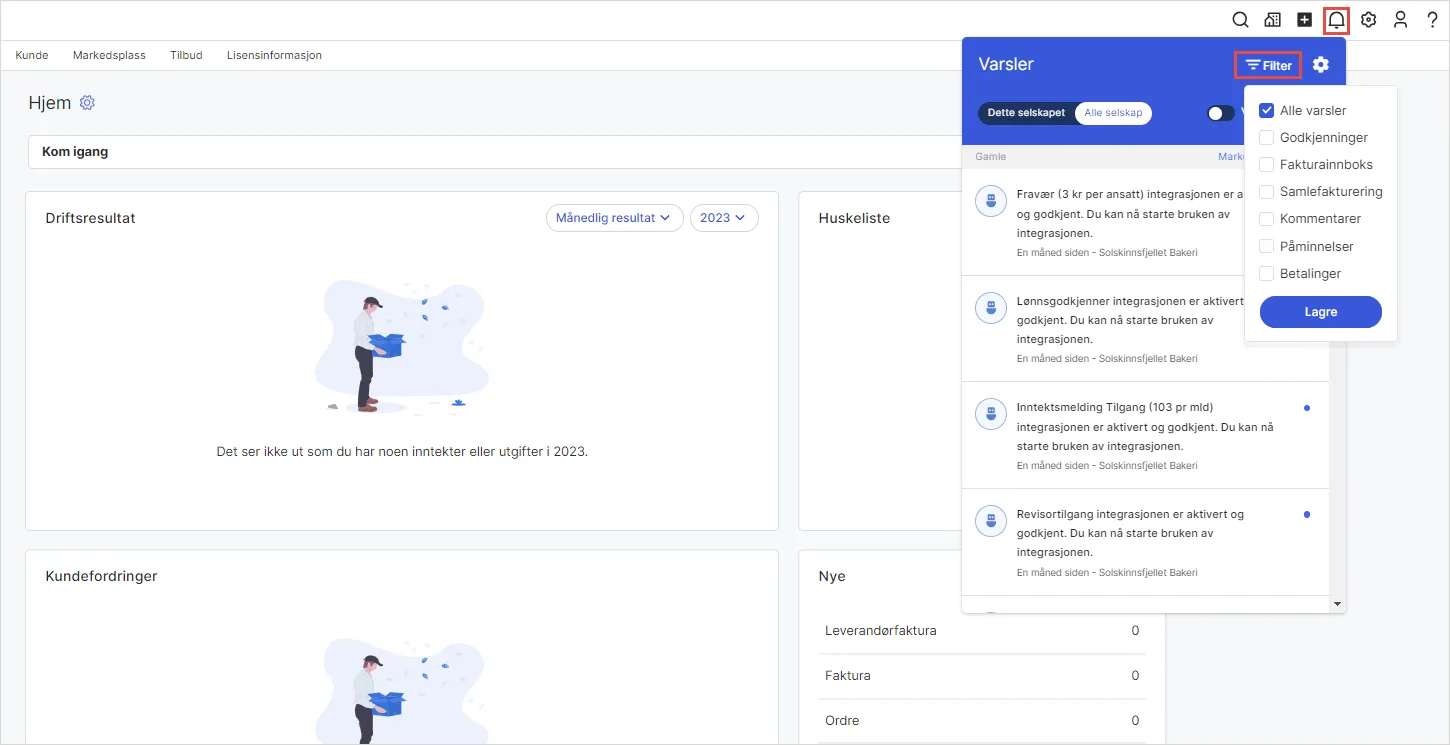This screenshot has width=1450, height=745.
Task: Open Varsler panel settings gear
Action: (x=1321, y=65)
